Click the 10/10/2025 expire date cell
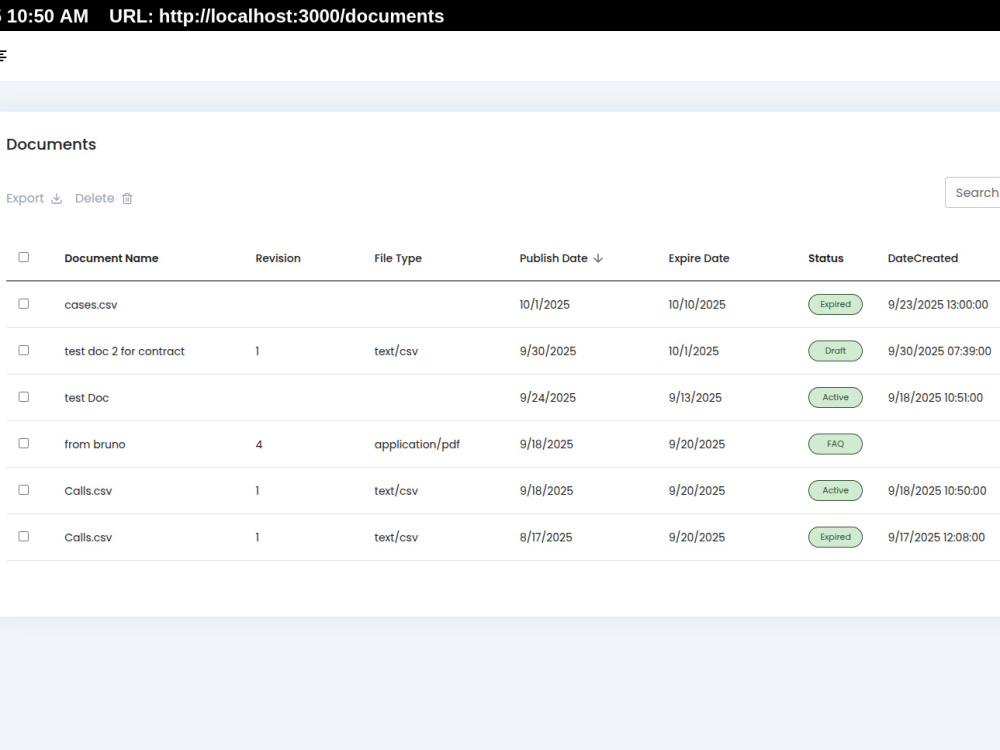This screenshot has width=1000, height=750. (696, 305)
